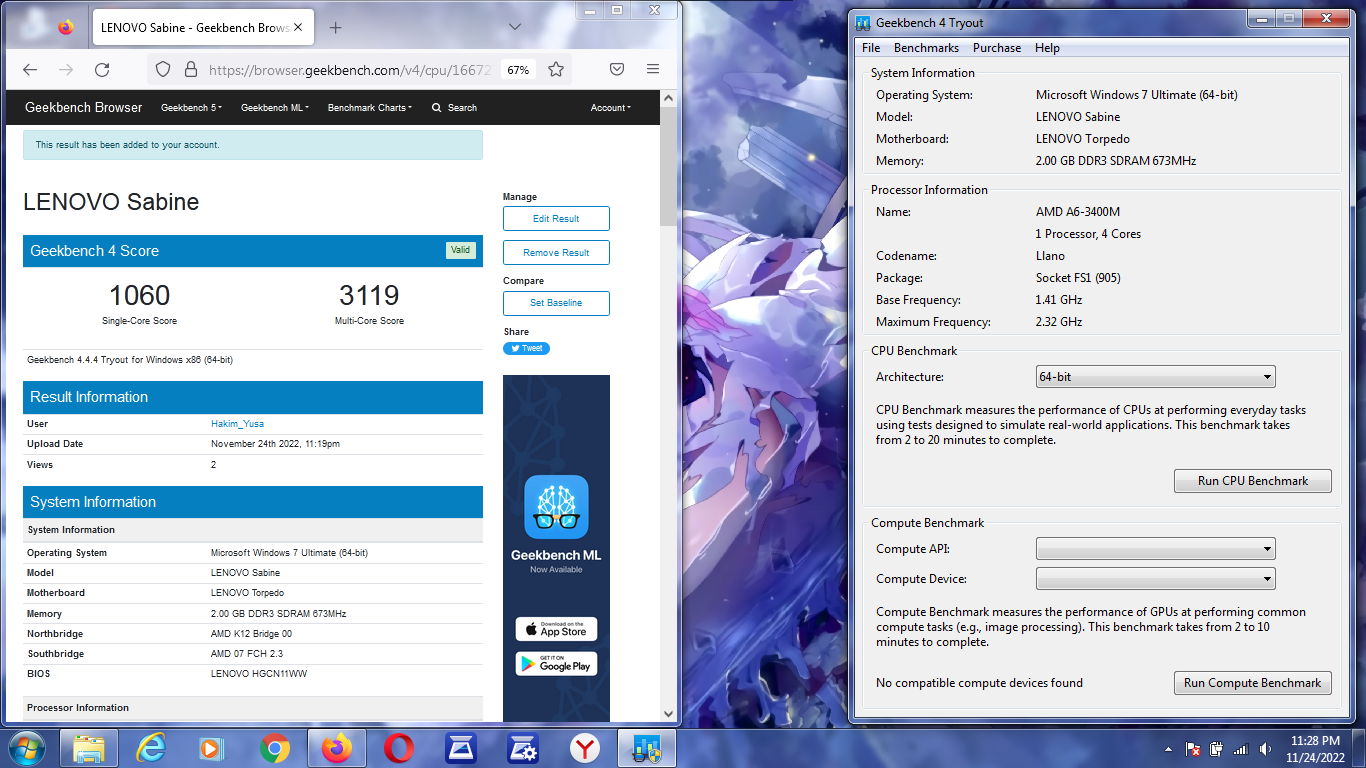The height and width of the screenshot is (768, 1366).
Task: Launch Opera from the taskbar
Action: [x=399, y=748]
